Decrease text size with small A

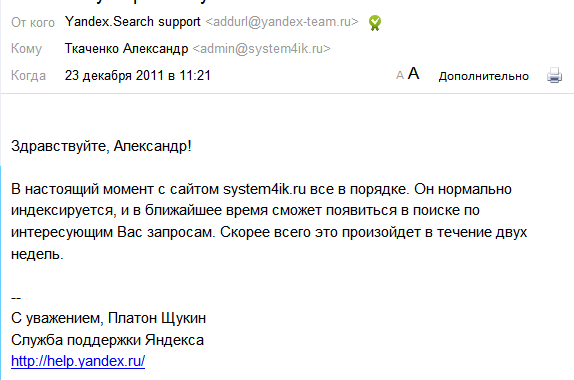[x=400, y=75]
